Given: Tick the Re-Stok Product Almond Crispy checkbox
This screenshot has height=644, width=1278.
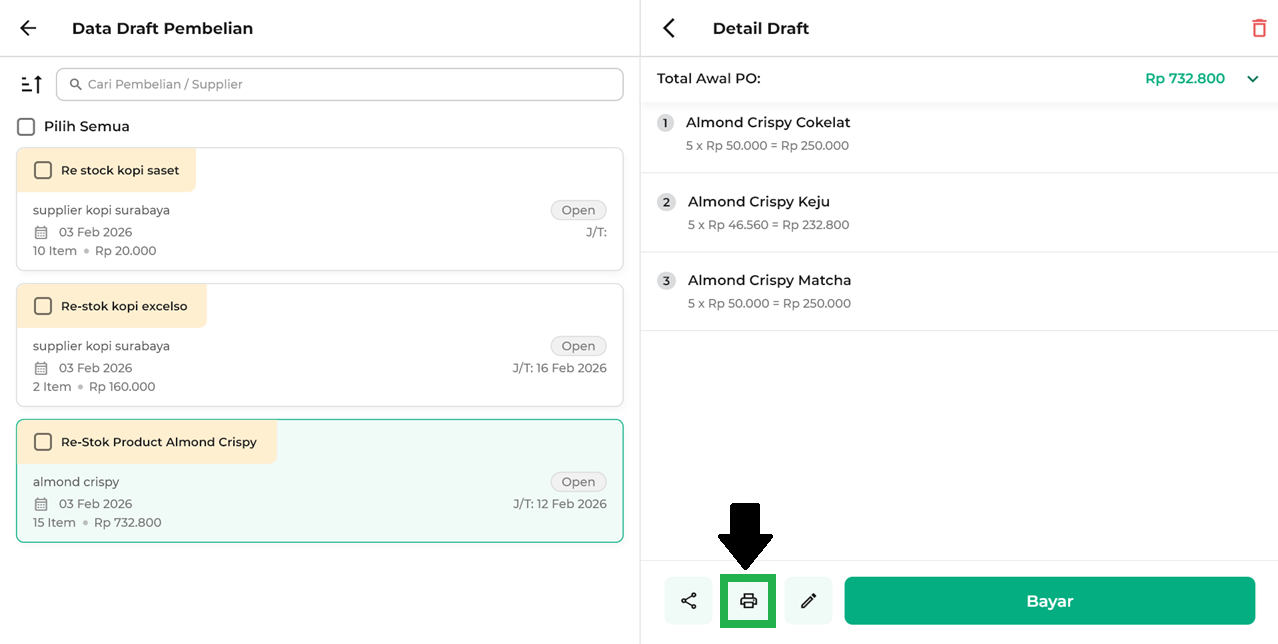Looking at the screenshot, I should point(43,442).
